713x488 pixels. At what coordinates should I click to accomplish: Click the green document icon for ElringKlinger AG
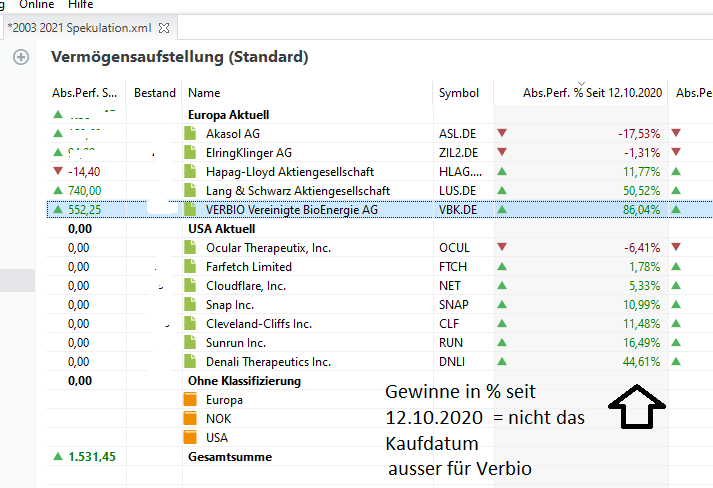pos(192,153)
